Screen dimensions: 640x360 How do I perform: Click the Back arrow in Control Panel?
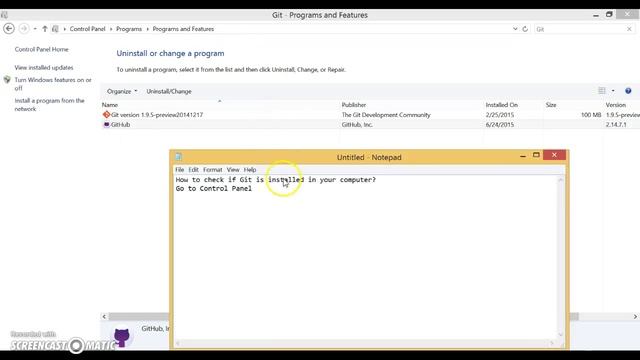(9, 29)
